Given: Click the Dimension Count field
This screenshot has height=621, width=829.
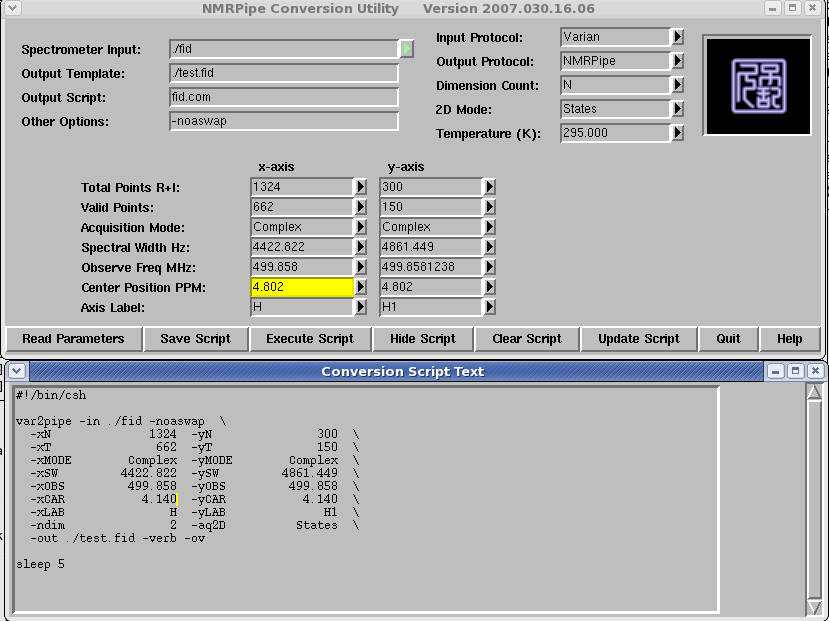Looking at the screenshot, I should 615,85.
